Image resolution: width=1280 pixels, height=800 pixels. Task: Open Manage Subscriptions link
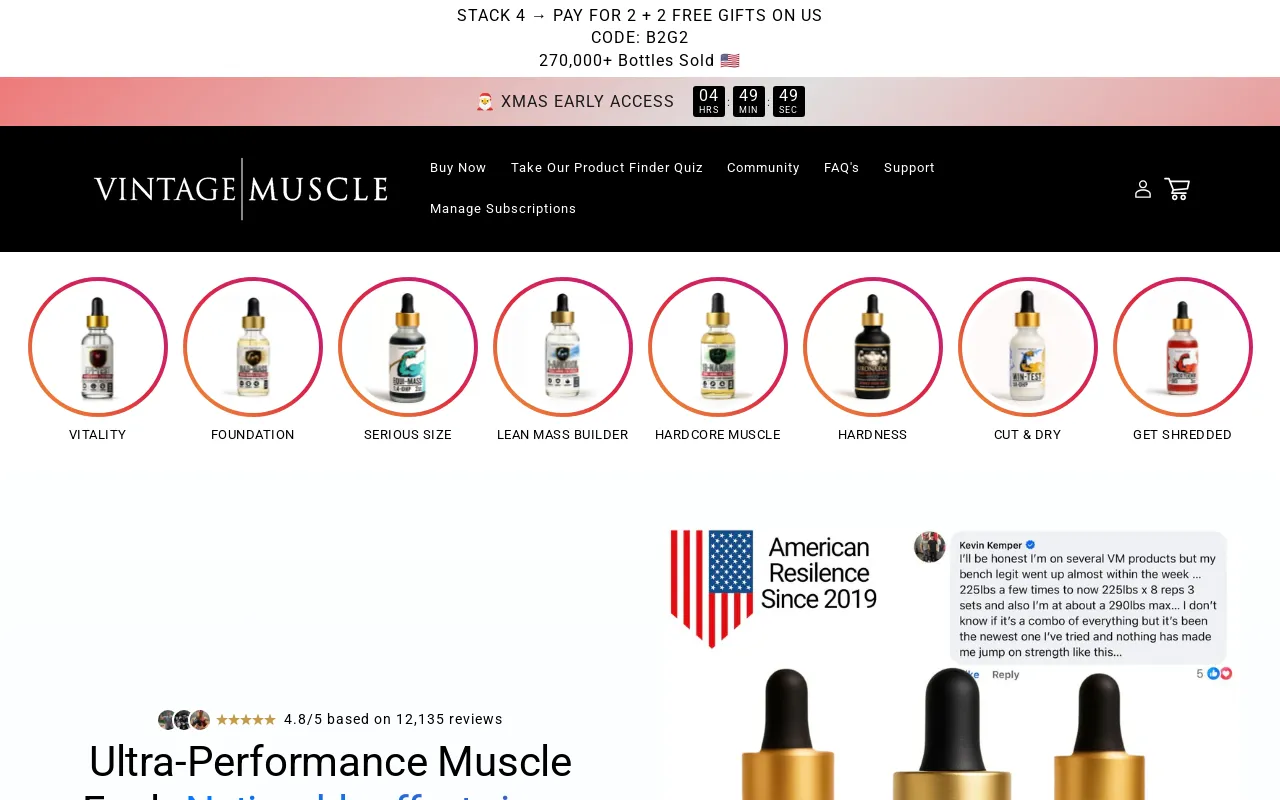point(503,209)
